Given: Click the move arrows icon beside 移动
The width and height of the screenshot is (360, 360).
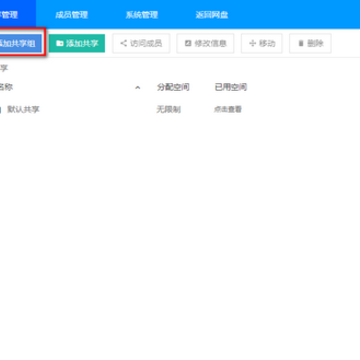Looking at the screenshot, I should [253, 43].
